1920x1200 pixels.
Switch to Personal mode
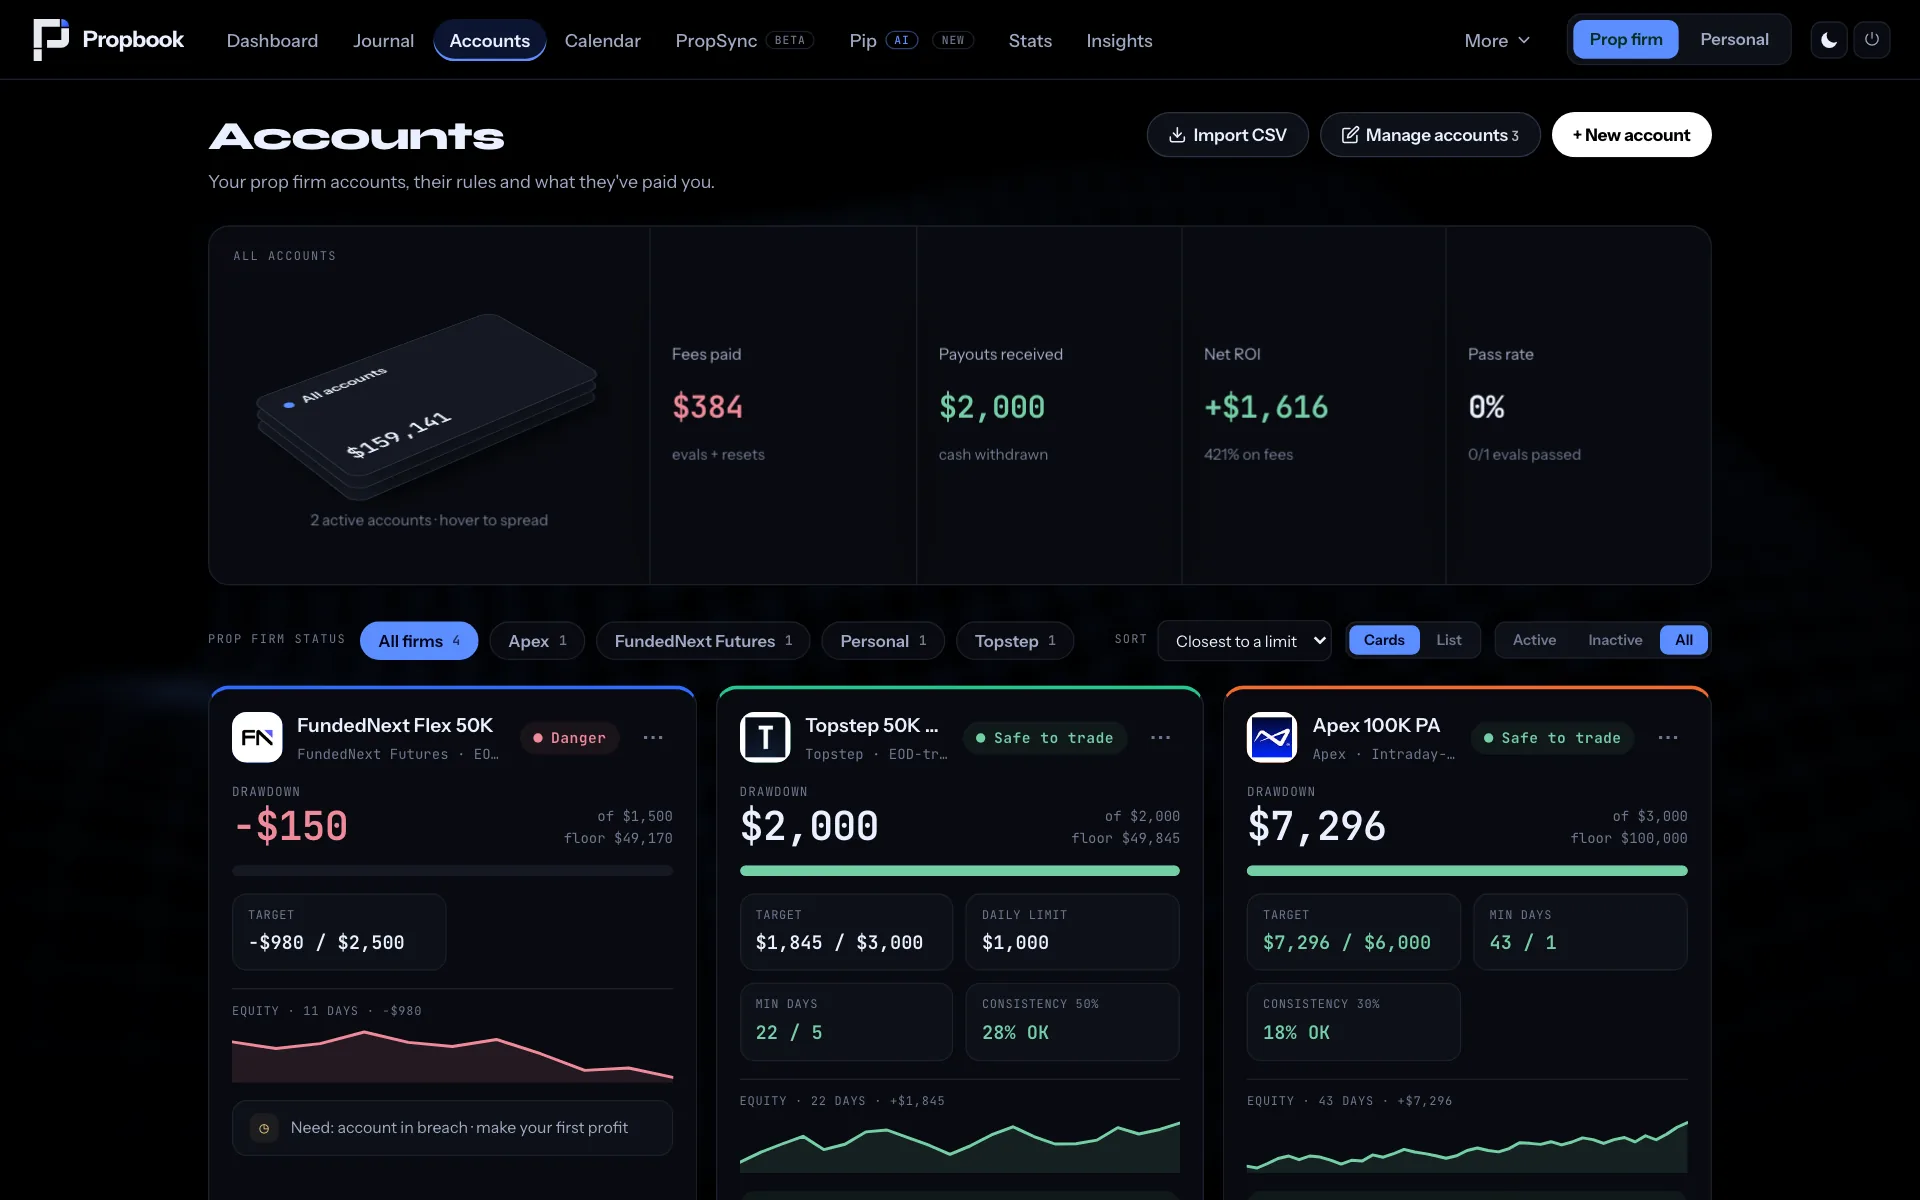[1734, 40]
